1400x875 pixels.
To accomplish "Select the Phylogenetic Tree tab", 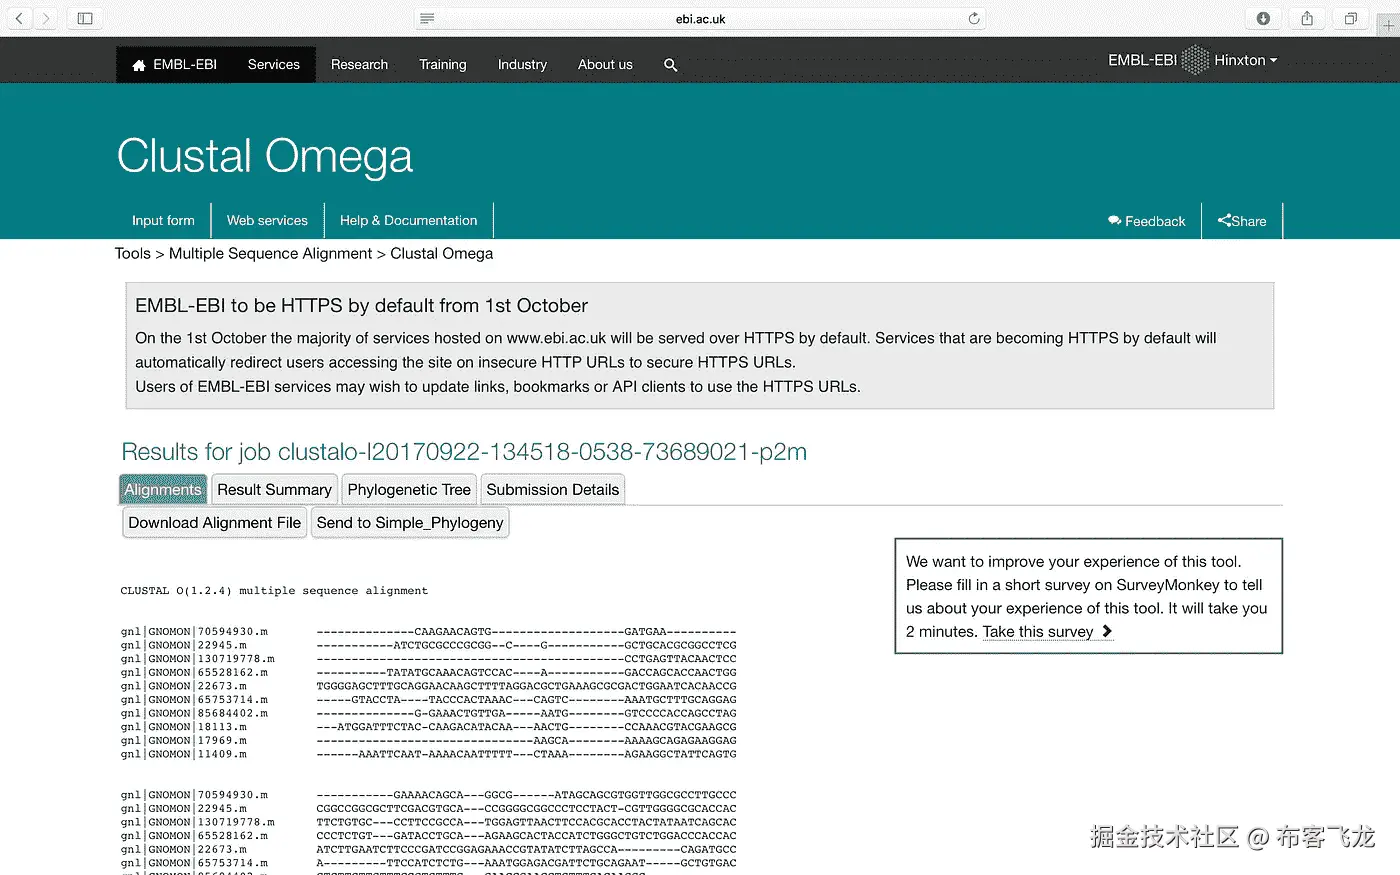I will pos(409,489).
